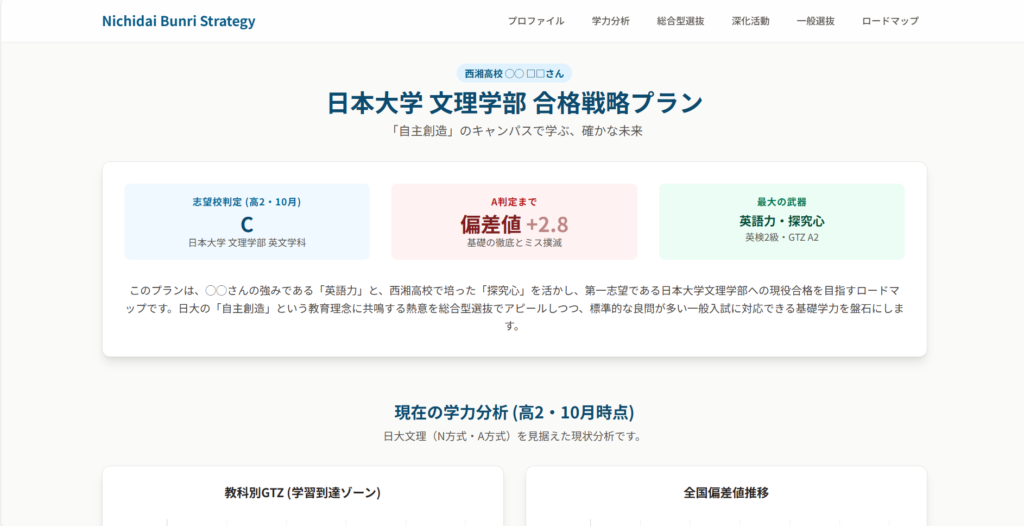
Task: Click the 「自主創造」のキャンパスで学ぶ subtitle
Action: click(x=514, y=131)
